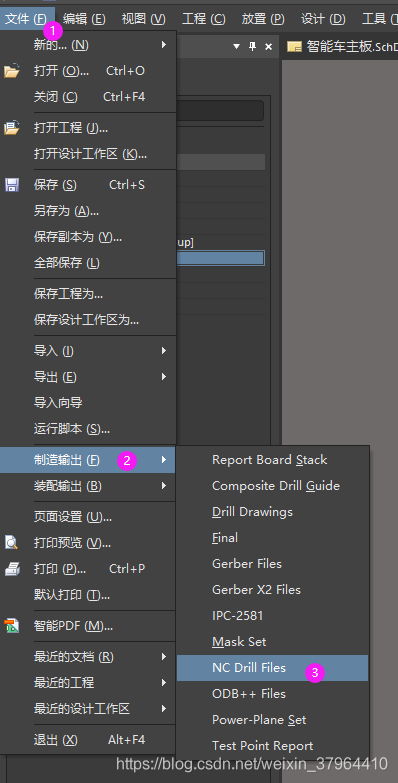Choose 打开 (O)... menu entry

[88, 71]
